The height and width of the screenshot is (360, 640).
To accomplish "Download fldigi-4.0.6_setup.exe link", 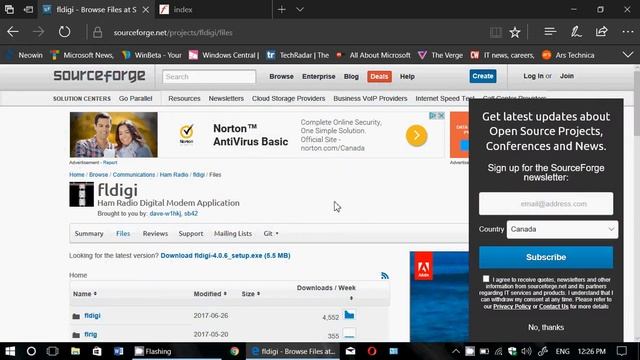I will (x=225, y=256).
